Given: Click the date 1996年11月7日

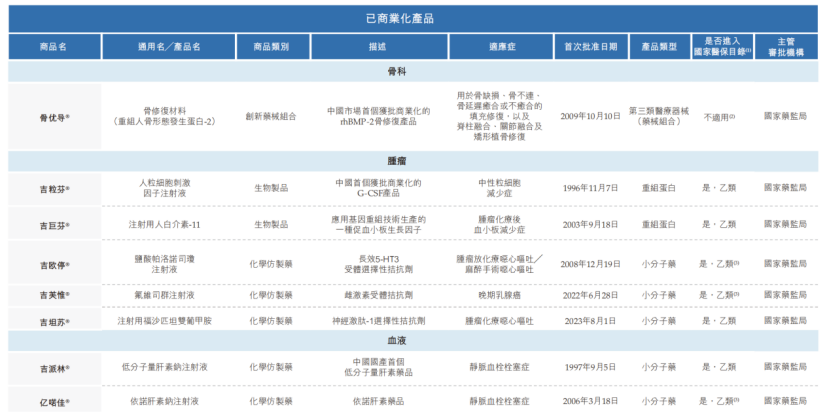Looking at the screenshot, I should (590, 188).
